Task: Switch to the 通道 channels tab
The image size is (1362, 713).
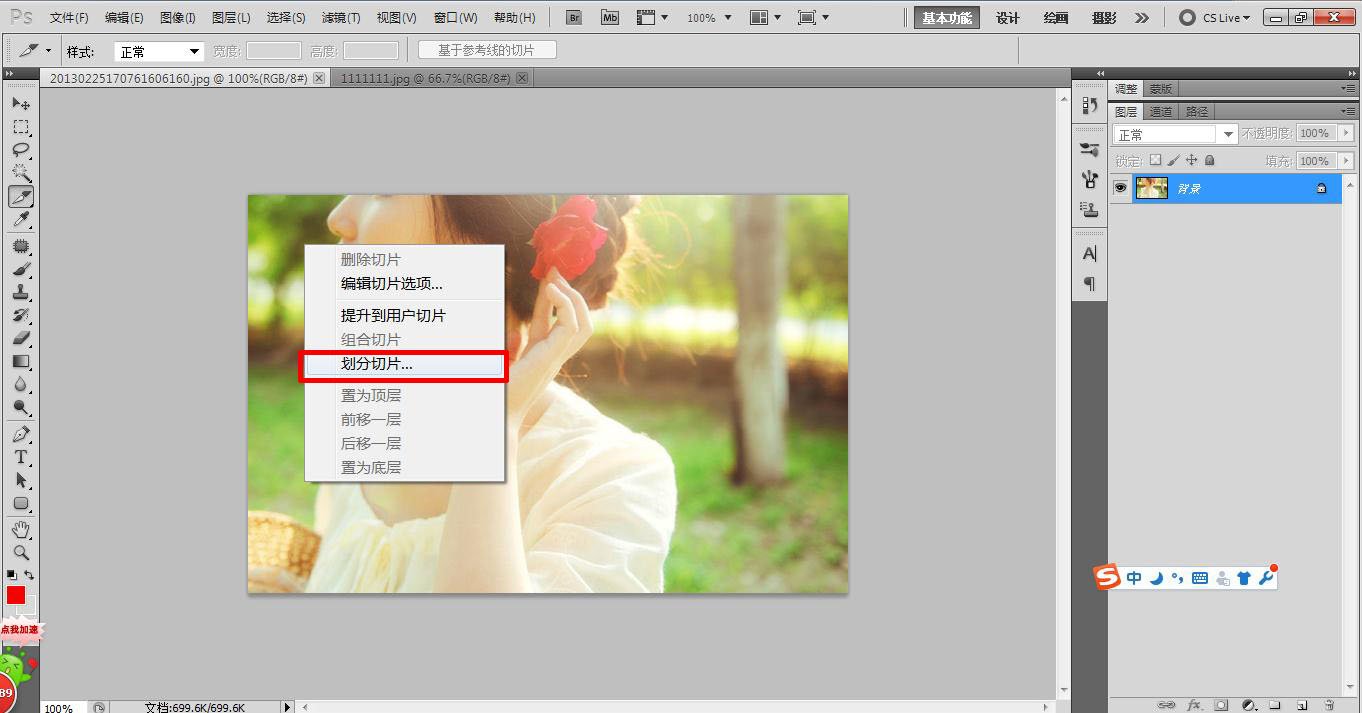Action: tap(1162, 111)
